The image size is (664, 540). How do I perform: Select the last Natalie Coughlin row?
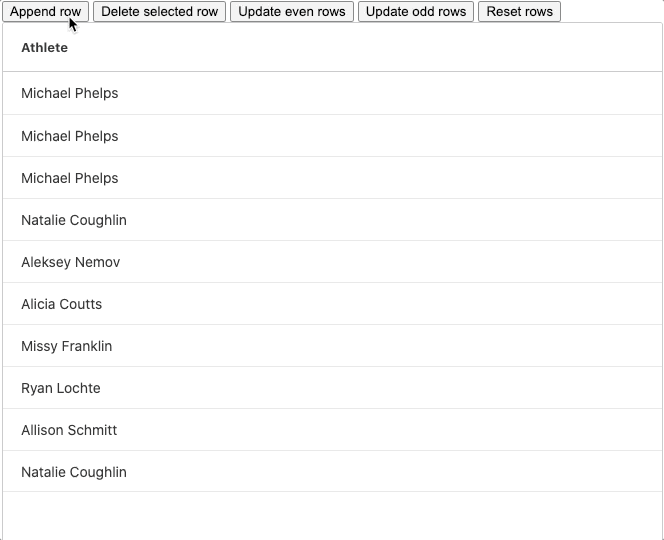click(x=332, y=471)
